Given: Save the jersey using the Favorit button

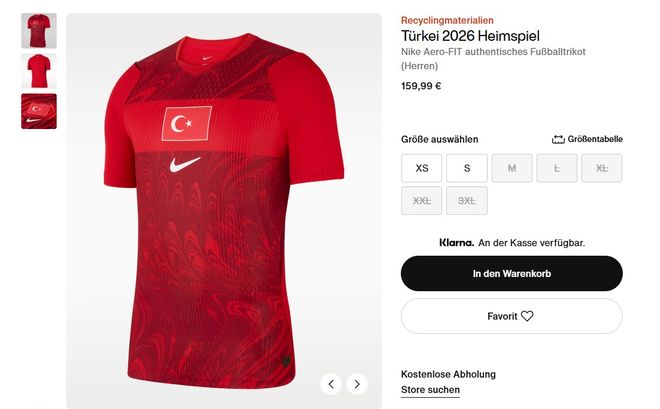Looking at the screenshot, I should coord(512,316).
